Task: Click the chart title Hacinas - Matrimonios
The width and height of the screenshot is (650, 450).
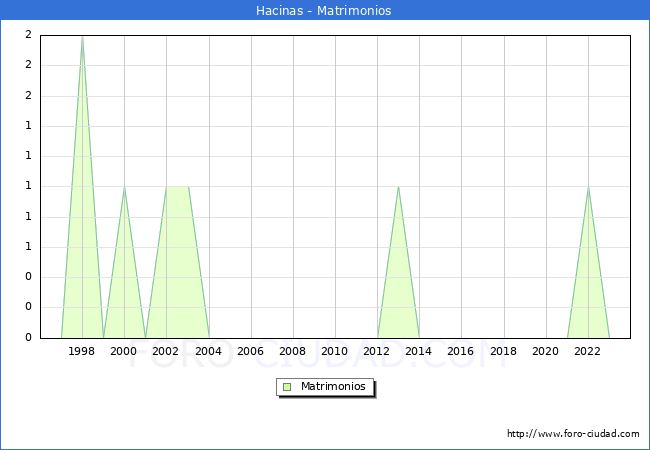Action: (323, 10)
